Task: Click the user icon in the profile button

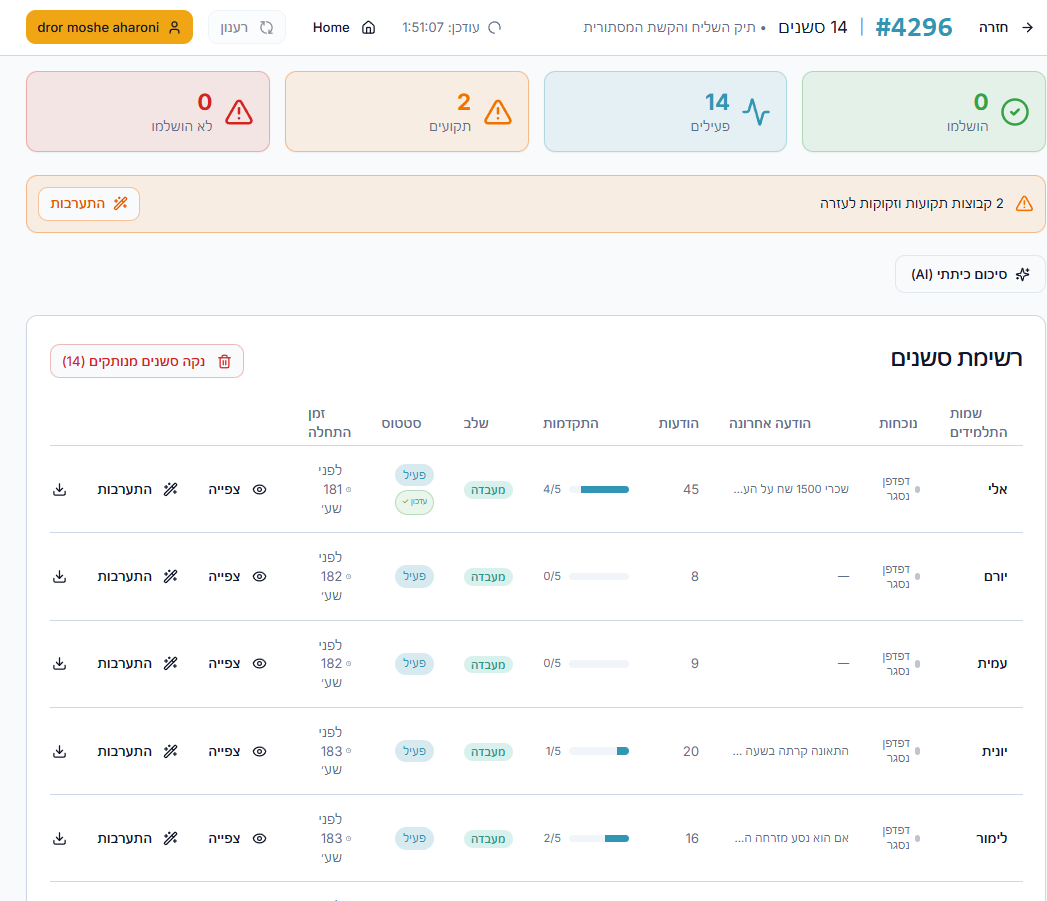Action: [x=174, y=27]
